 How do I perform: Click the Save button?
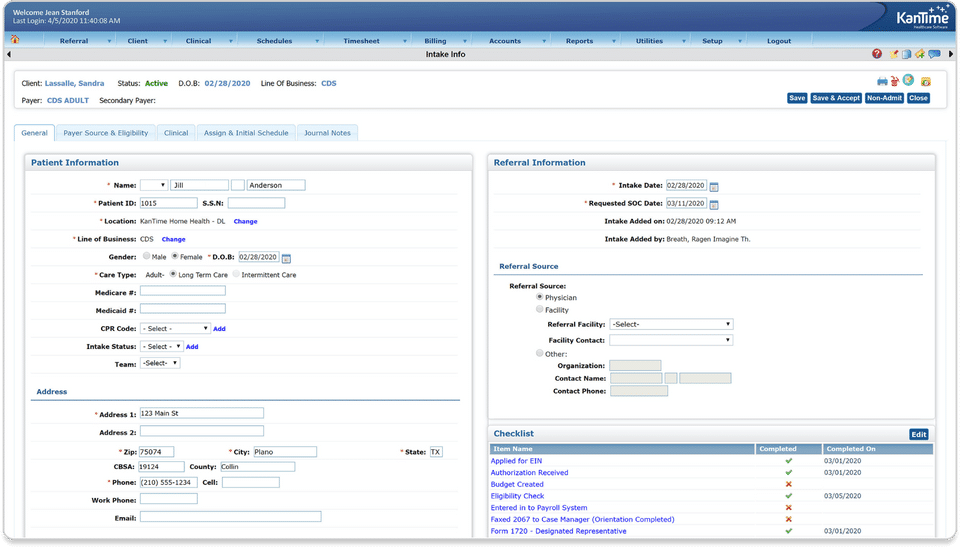[x=797, y=98]
